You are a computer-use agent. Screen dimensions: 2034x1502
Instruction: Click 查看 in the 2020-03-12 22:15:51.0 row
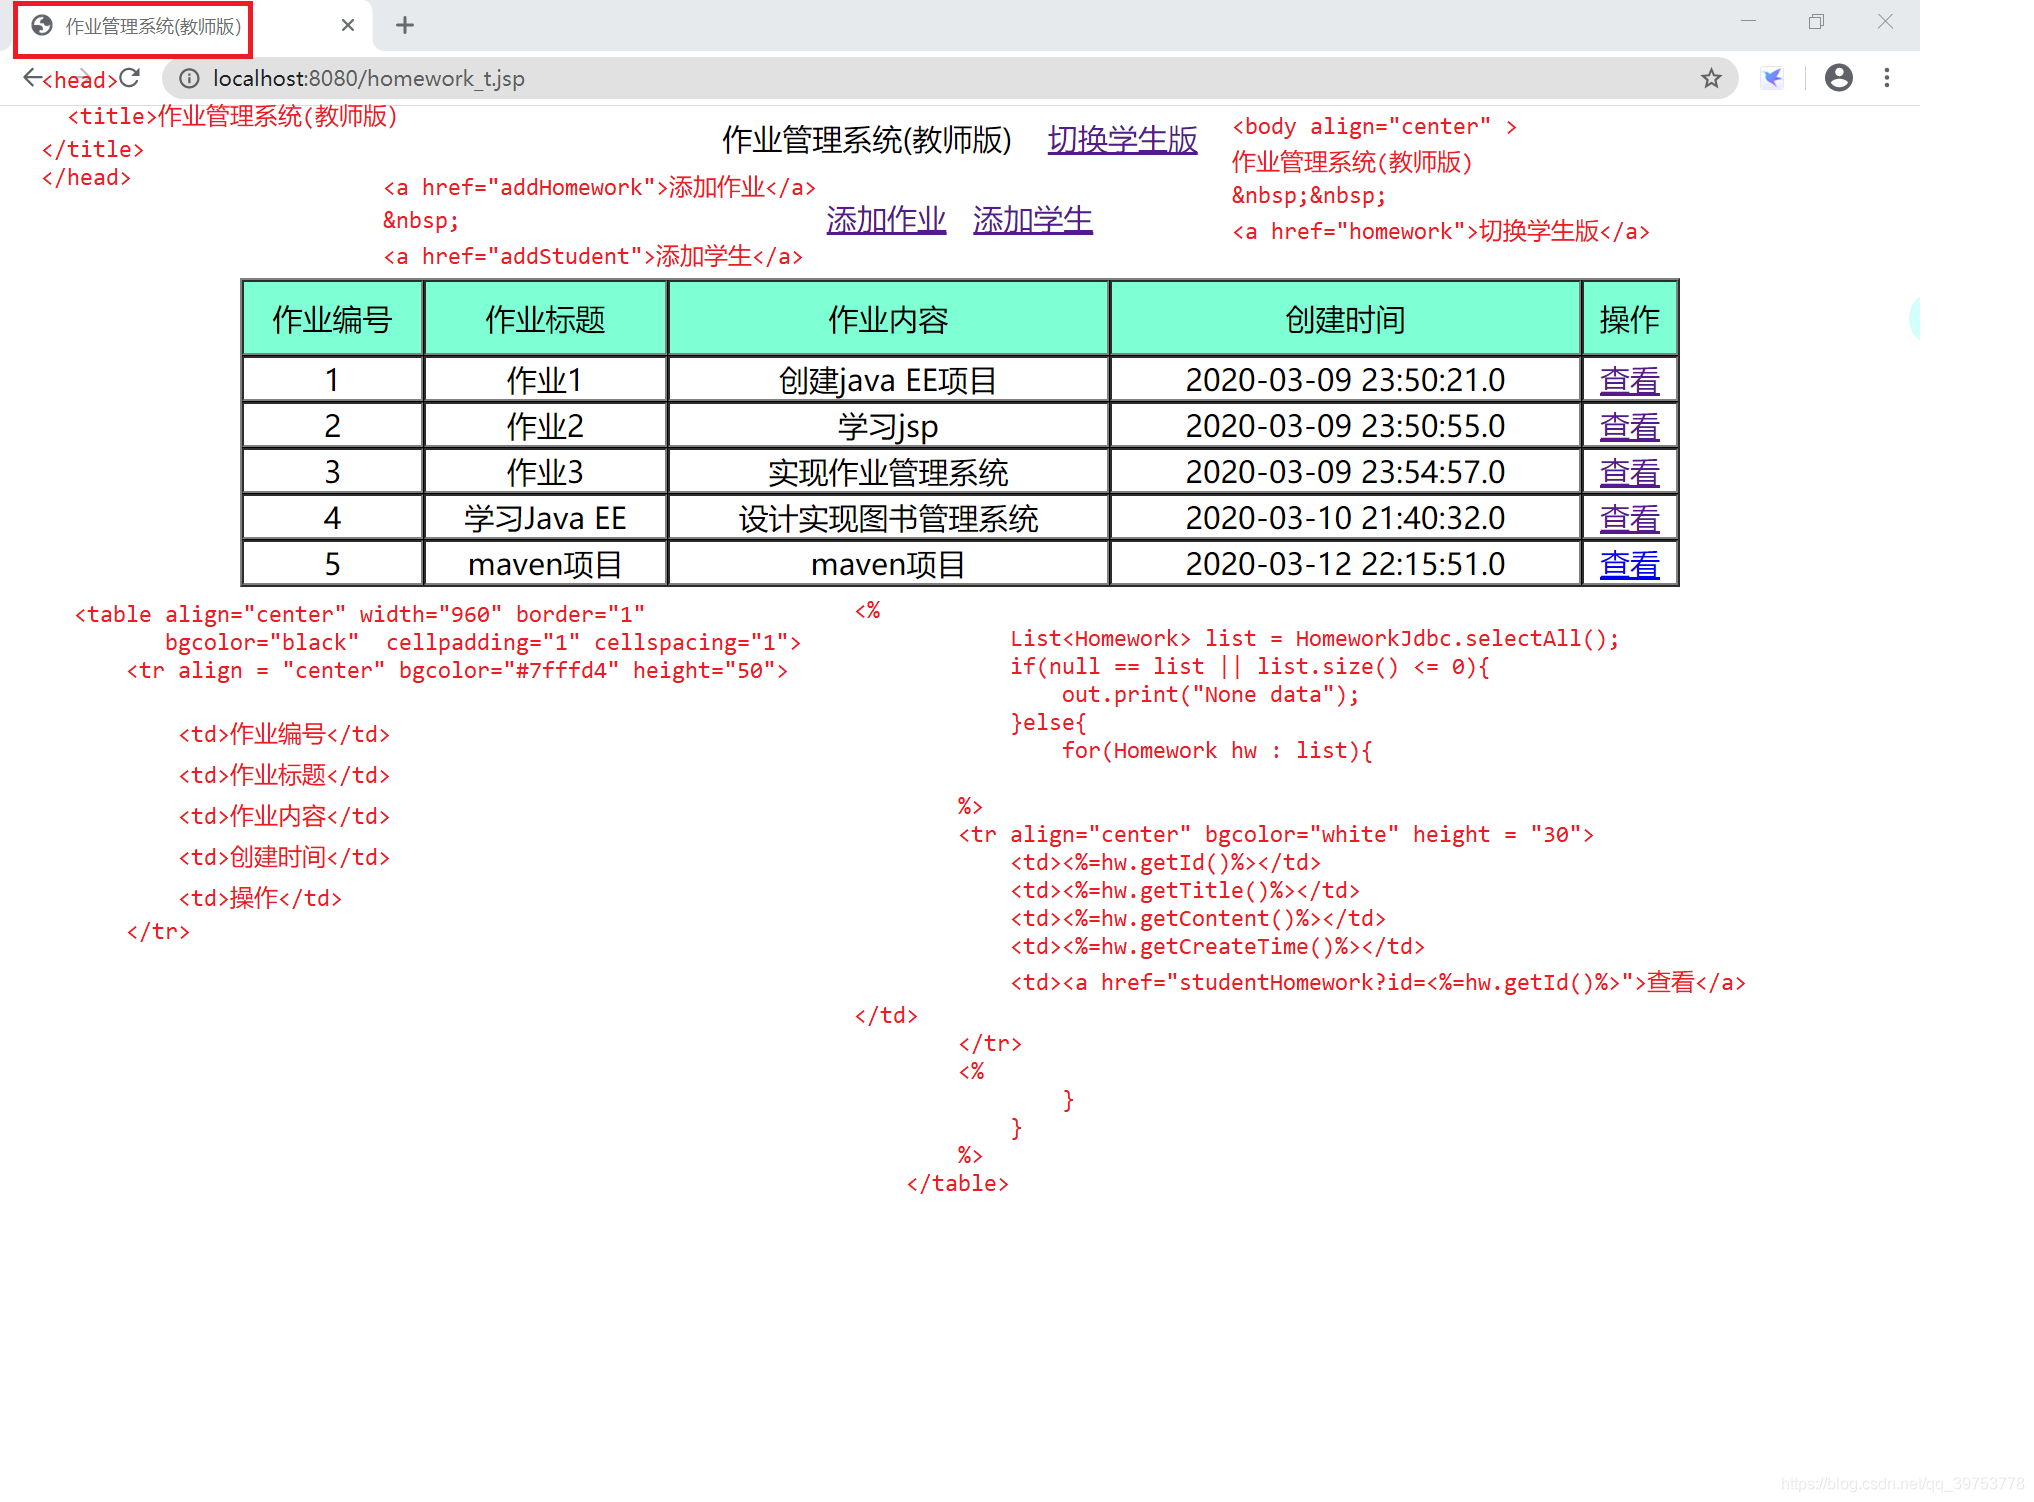(x=1629, y=564)
